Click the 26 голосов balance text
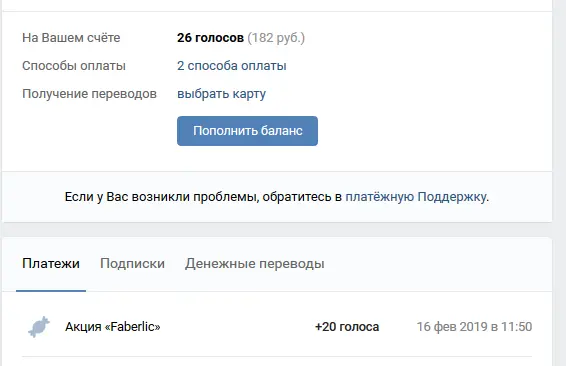Image resolution: width=566 pixels, height=366 pixels. click(210, 38)
